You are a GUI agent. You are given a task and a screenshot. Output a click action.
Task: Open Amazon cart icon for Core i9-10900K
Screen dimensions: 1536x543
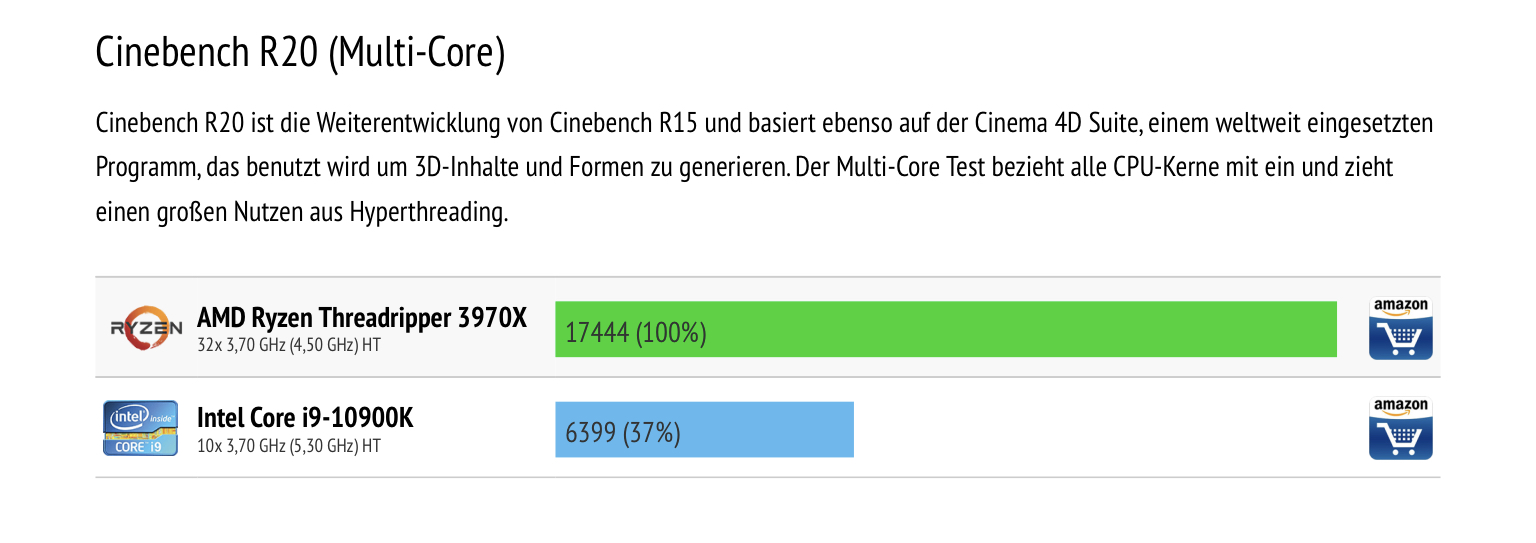point(1400,428)
